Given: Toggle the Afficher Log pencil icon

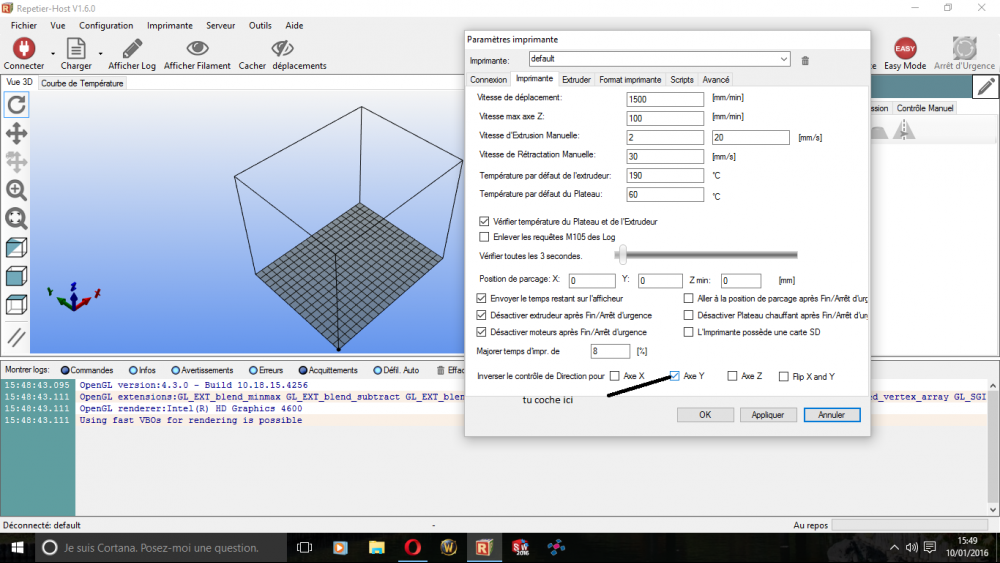Looking at the screenshot, I should (132, 48).
